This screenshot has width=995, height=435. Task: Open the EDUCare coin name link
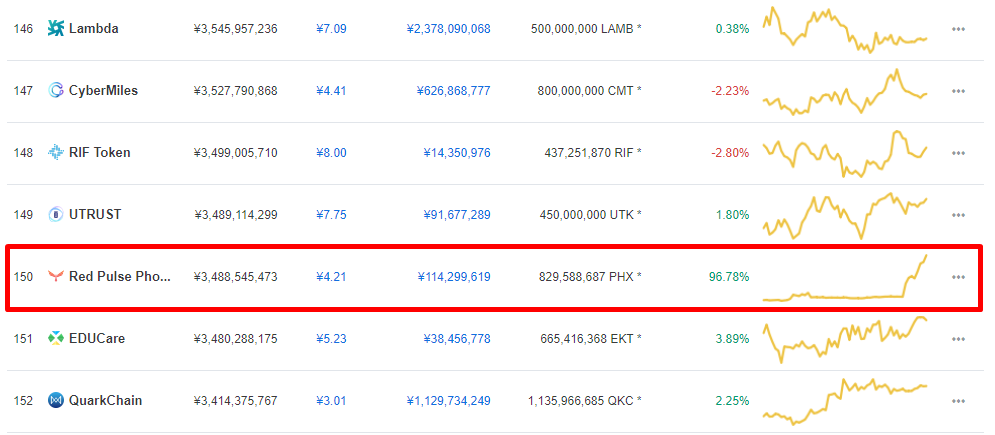[x=97, y=339]
